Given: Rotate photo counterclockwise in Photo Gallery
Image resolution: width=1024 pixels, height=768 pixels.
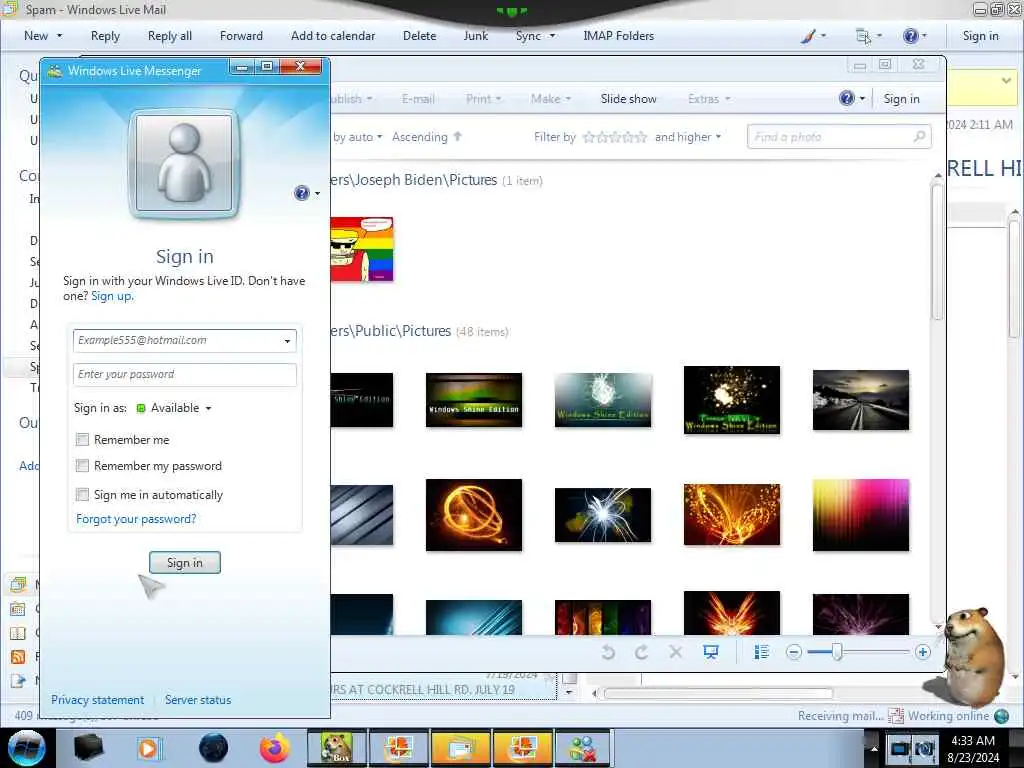Looking at the screenshot, I should click(x=608, y=652).
